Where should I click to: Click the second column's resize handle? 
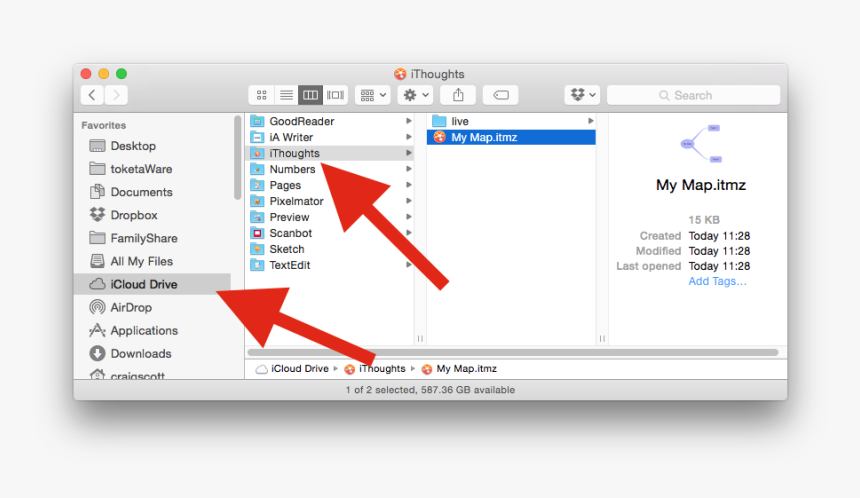[x=602, y=339]
